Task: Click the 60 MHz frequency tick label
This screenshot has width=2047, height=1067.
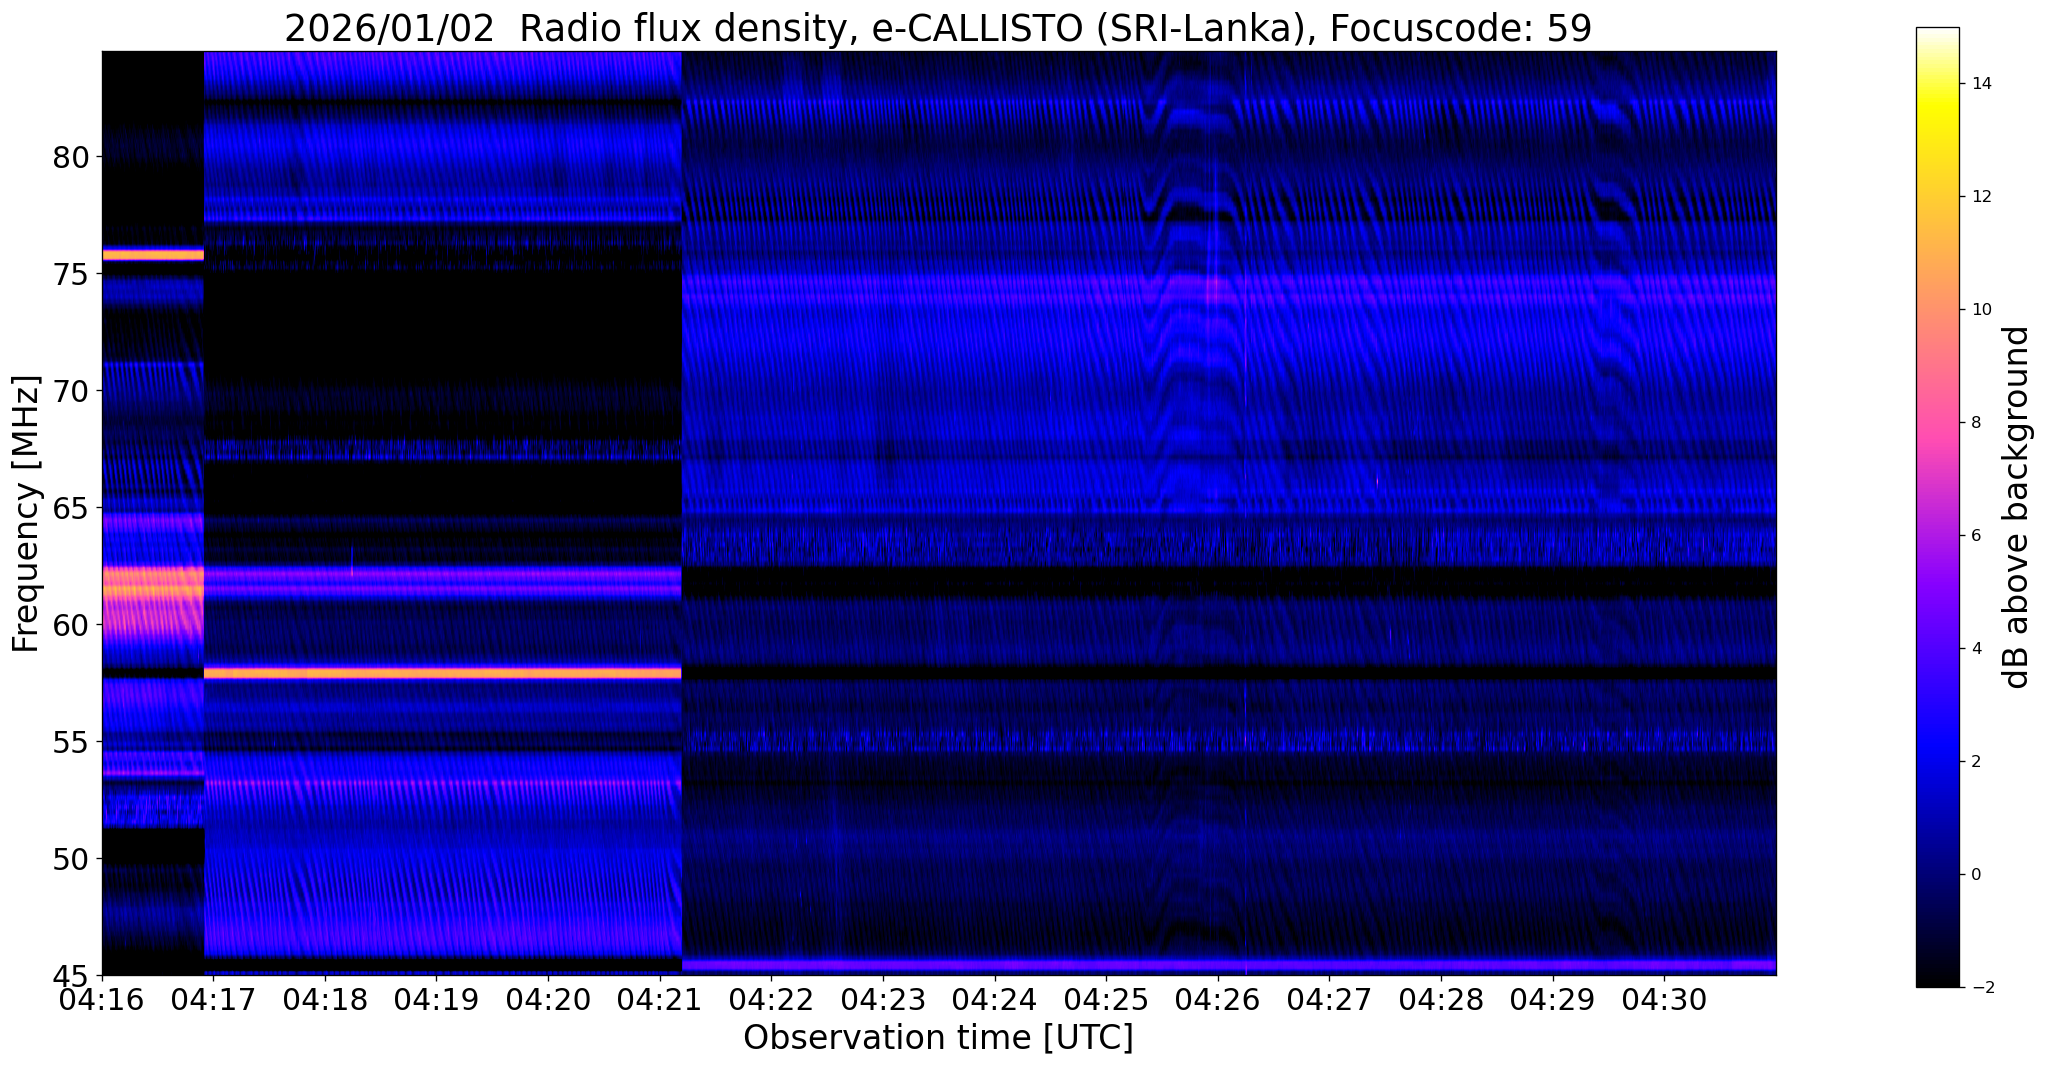Action: 71,625
